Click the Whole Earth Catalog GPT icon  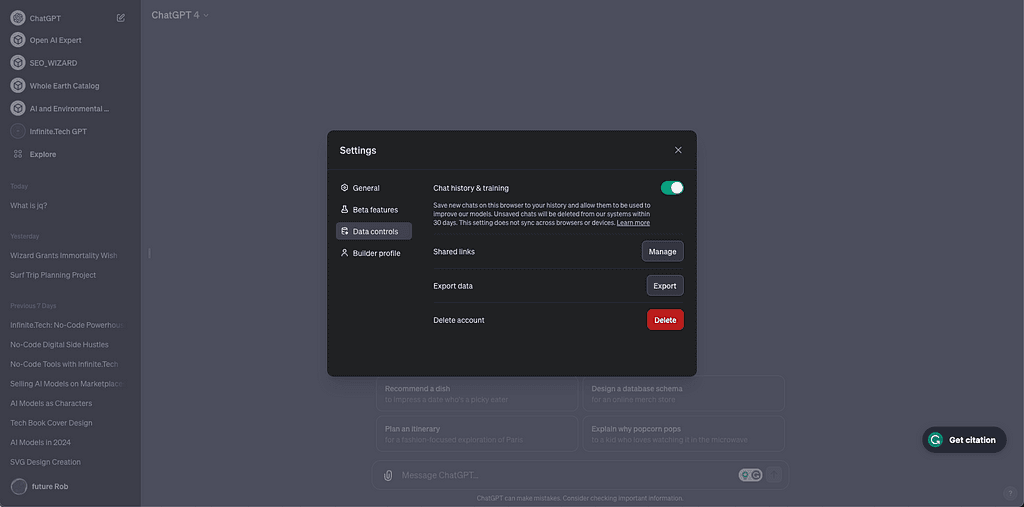pos(18,86)
